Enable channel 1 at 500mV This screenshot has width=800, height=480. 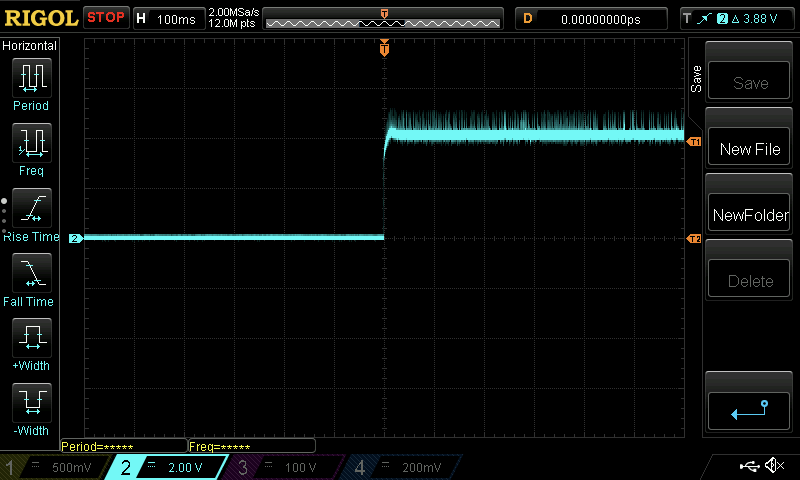point(52,467)
